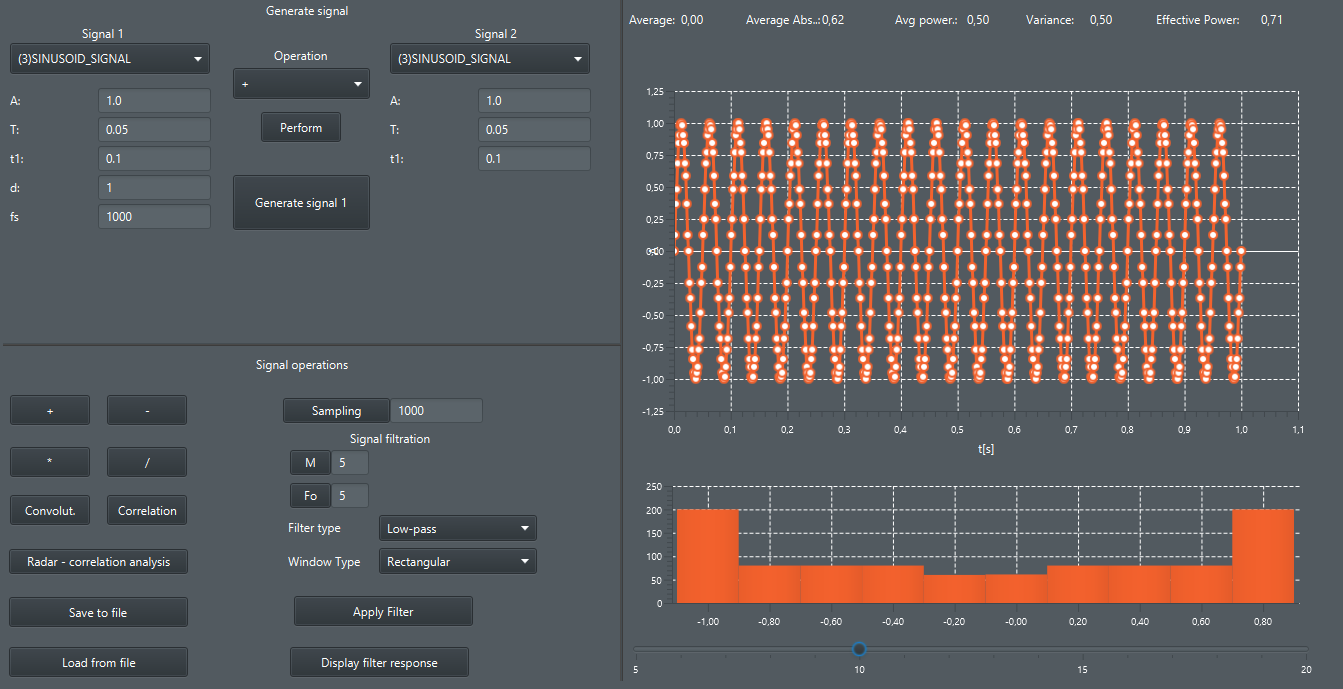The width and height of the screenshot is (1343, 689).
Task: Run signal Sampling
Action: 336,410
